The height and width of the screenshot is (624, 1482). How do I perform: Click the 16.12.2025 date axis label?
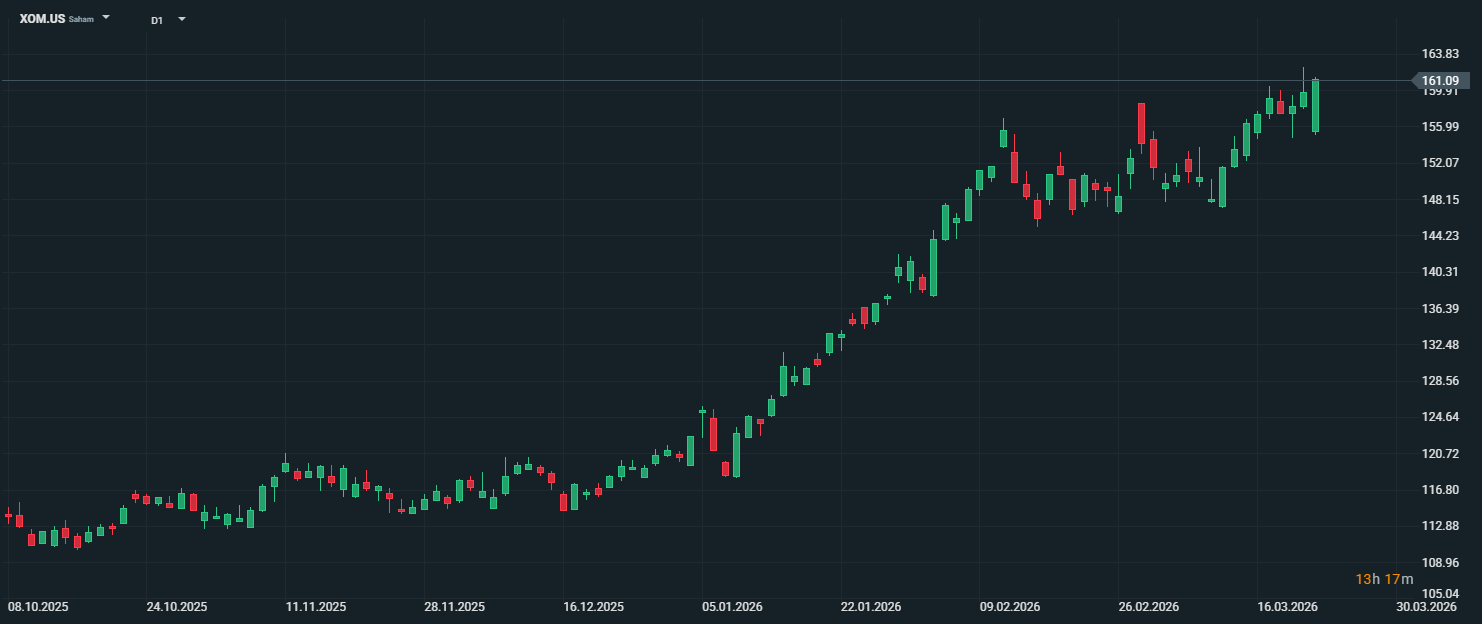593,607
